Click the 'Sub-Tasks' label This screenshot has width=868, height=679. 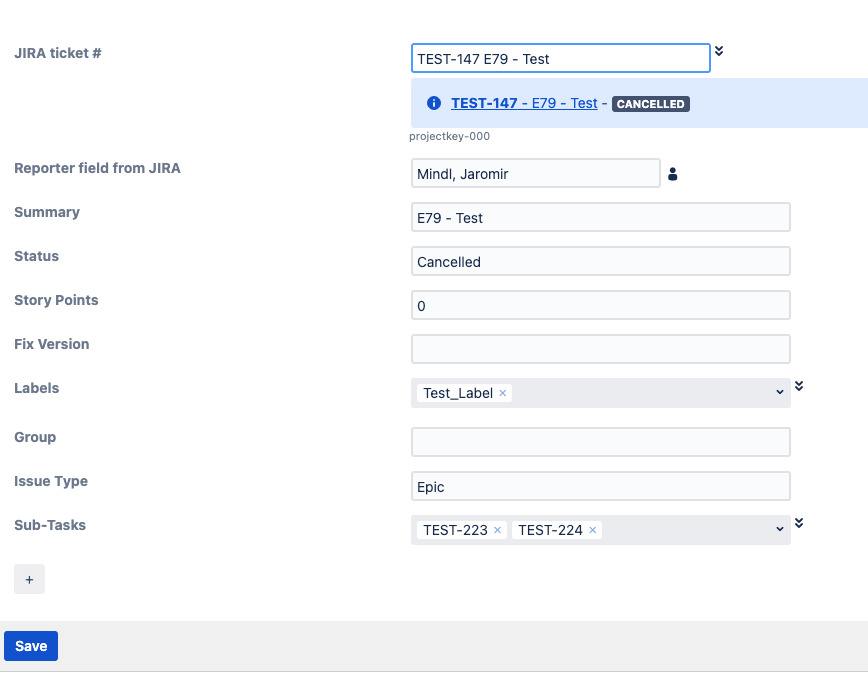tap(50, 525)
